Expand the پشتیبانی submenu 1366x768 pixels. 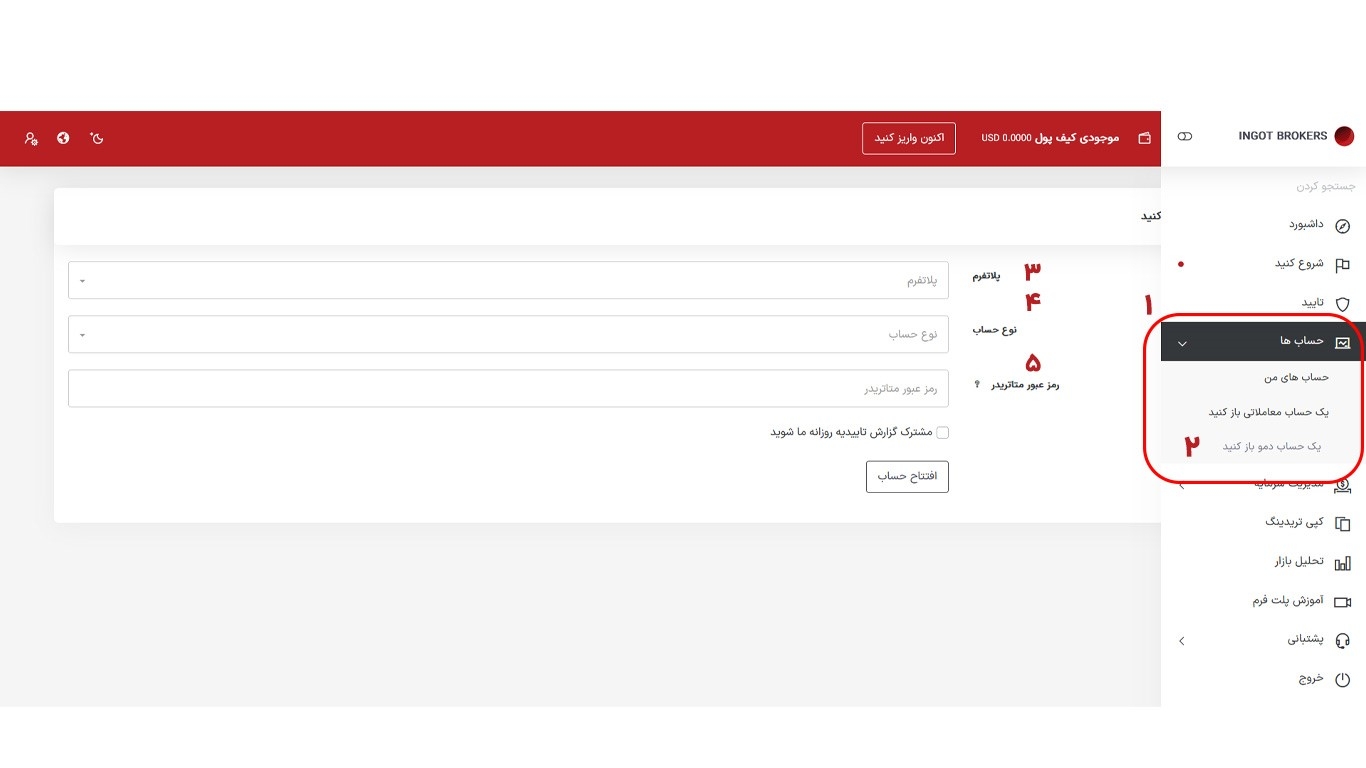pos(1181,640)
